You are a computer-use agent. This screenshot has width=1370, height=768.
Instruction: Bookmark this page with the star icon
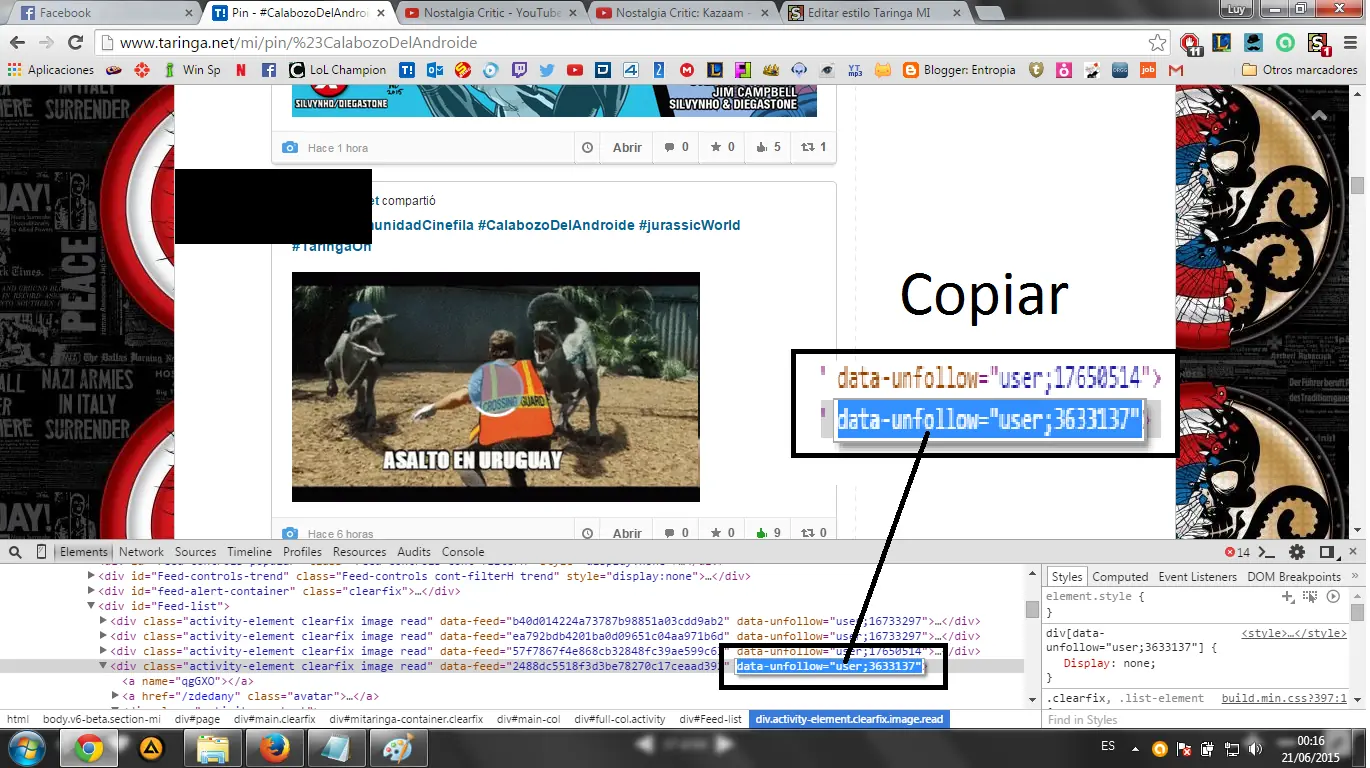click(1157, 43)
